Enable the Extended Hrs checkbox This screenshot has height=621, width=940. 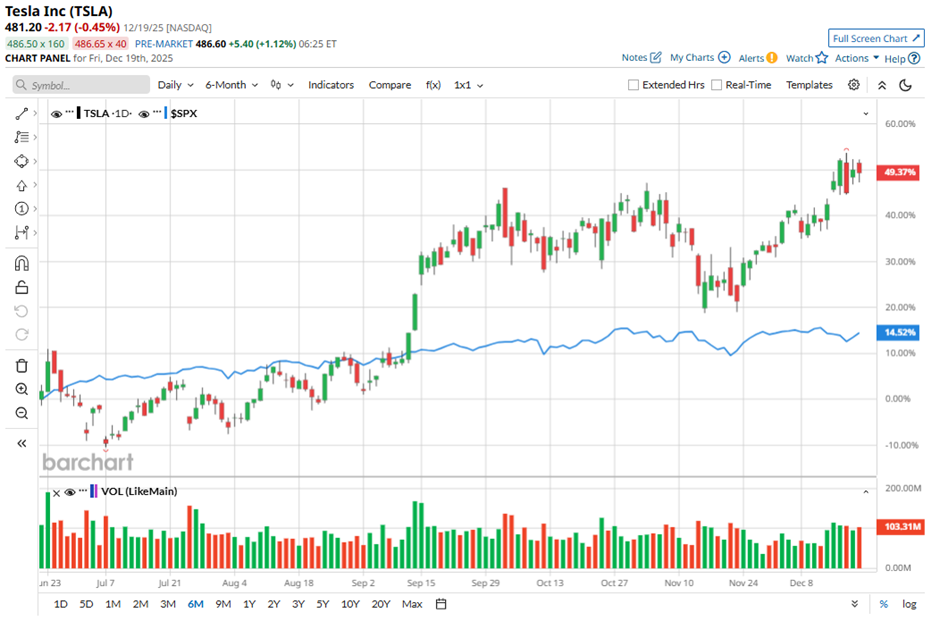pos(633,85)
